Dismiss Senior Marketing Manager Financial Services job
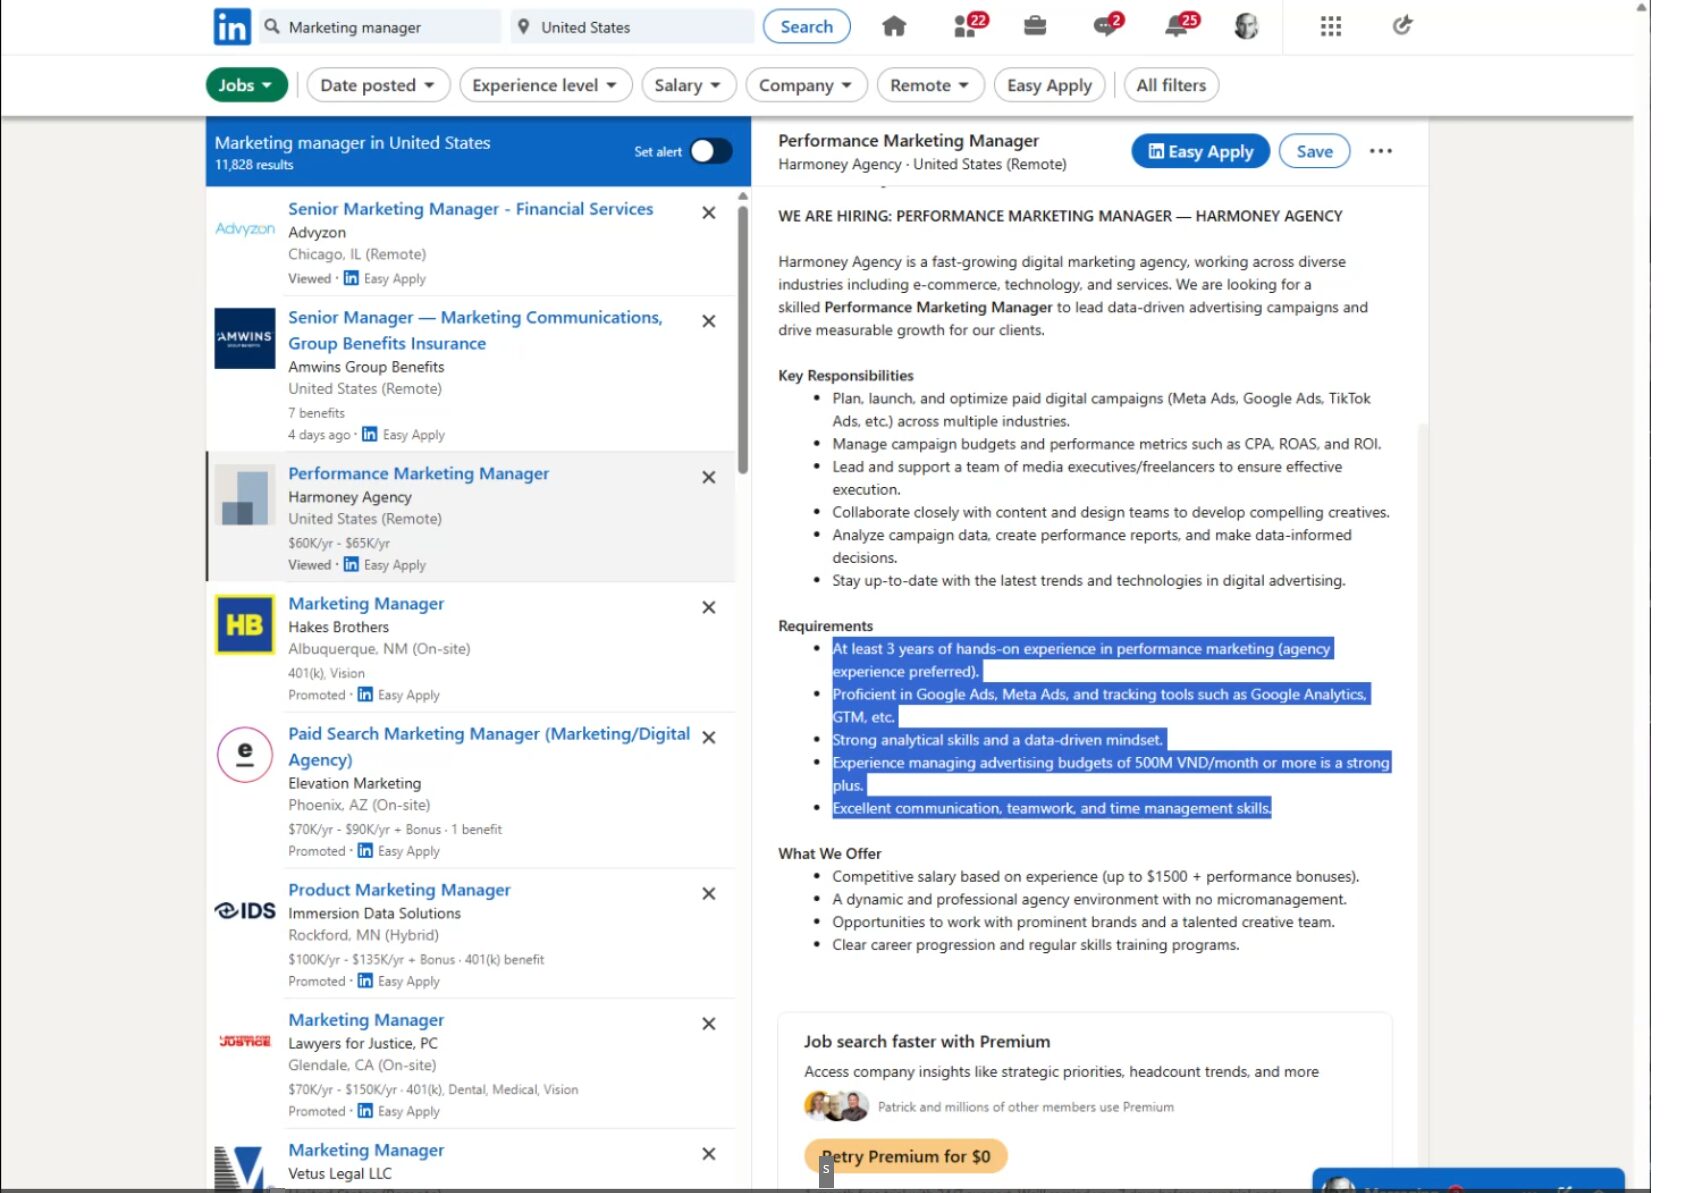The width and height of the screenshot is (1702, 1193). tap(709, 213)
